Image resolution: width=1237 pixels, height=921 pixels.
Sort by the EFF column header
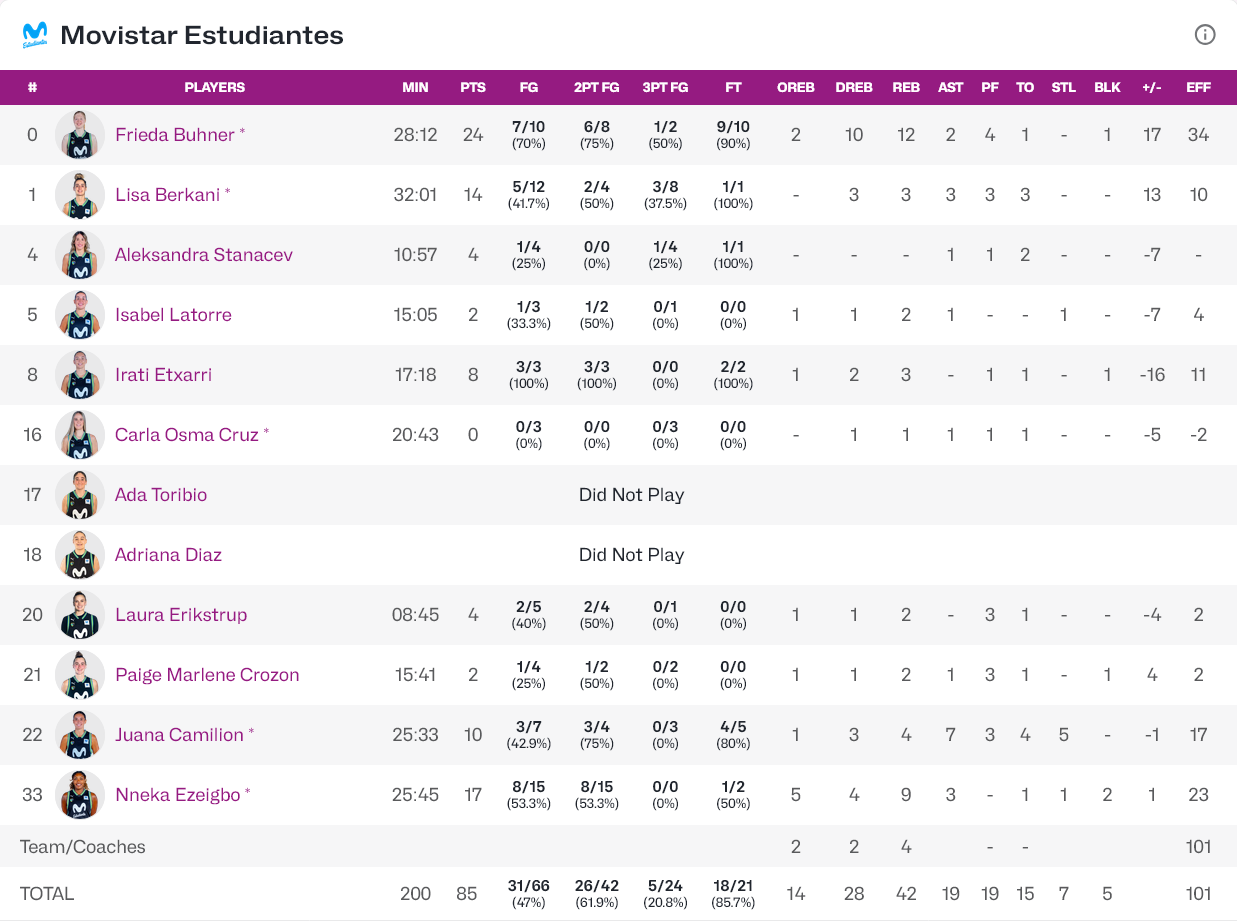[x=1198, y=87]
